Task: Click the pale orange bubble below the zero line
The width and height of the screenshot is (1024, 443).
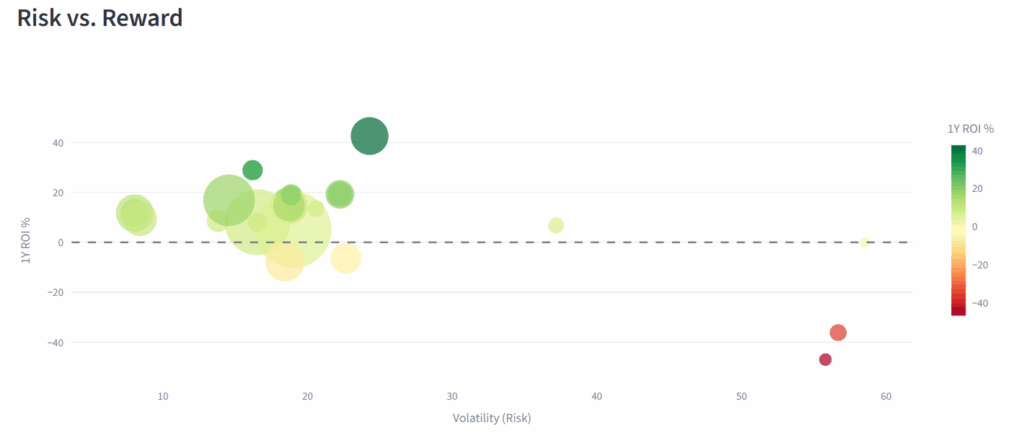Action: tap(284, 264)
